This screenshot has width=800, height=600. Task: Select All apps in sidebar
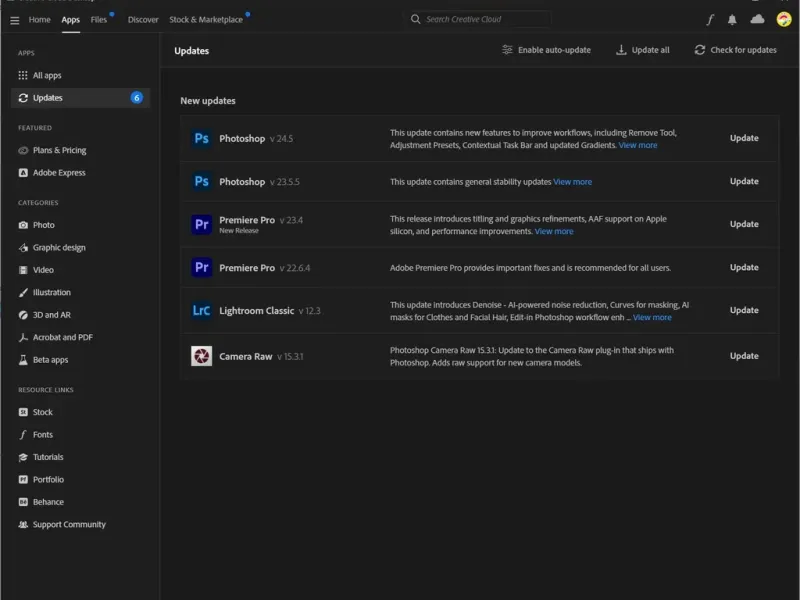tap(47, 75)
